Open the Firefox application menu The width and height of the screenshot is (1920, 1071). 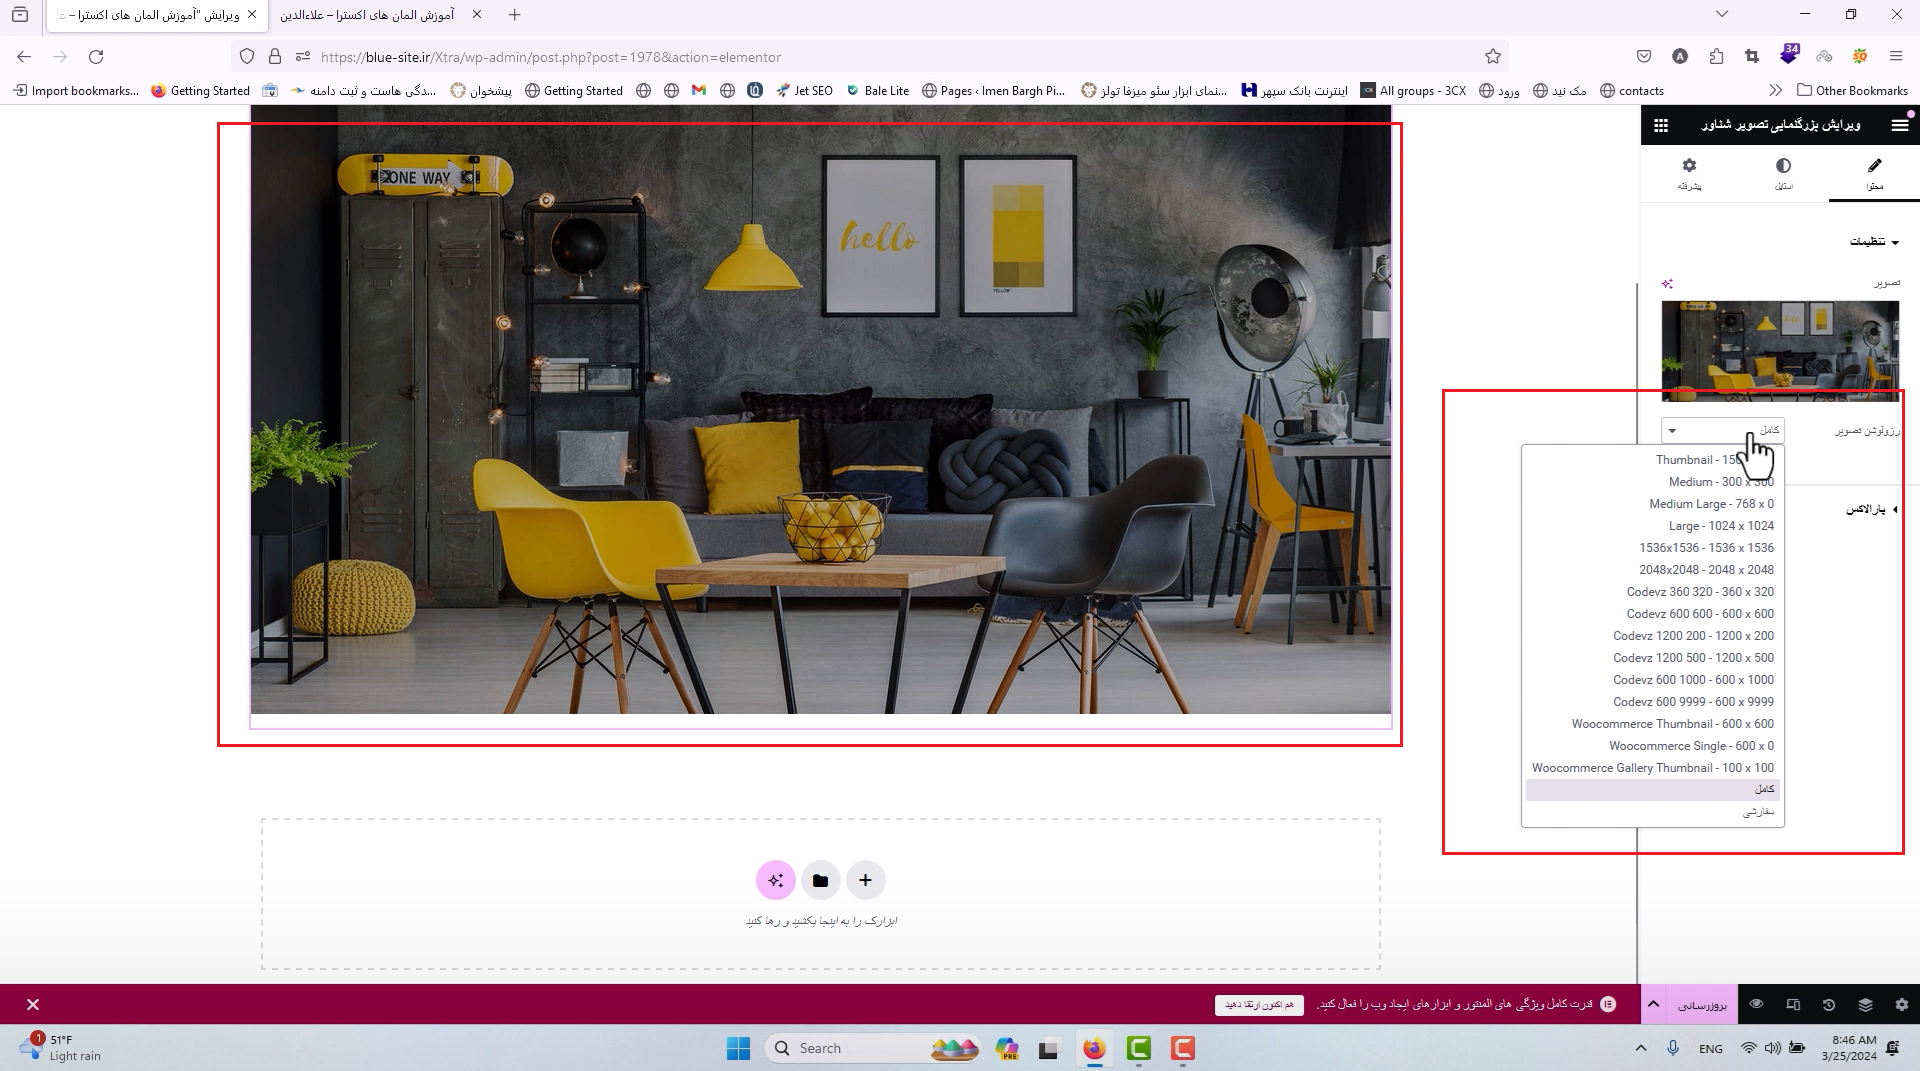coord(1895,57)
